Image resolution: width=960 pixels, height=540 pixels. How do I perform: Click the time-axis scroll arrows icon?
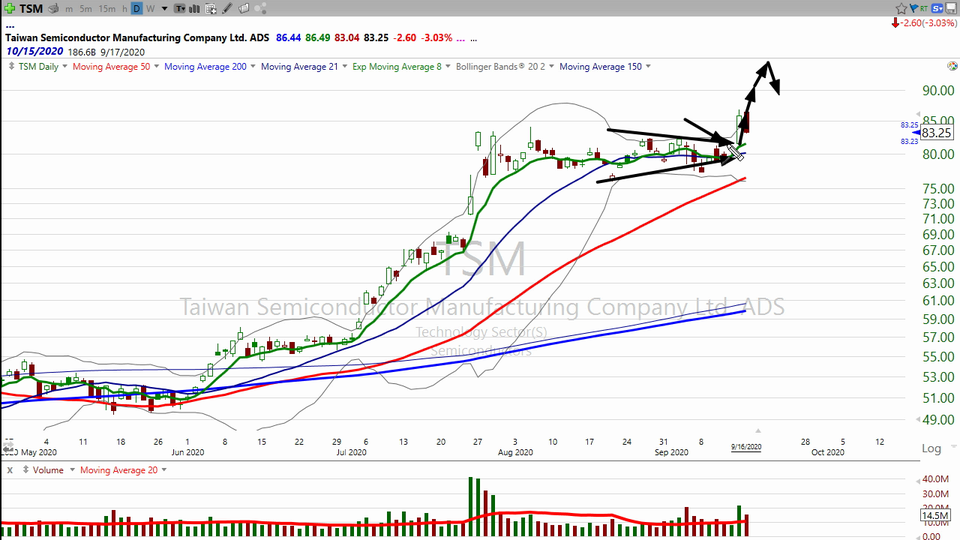(9, 448)
